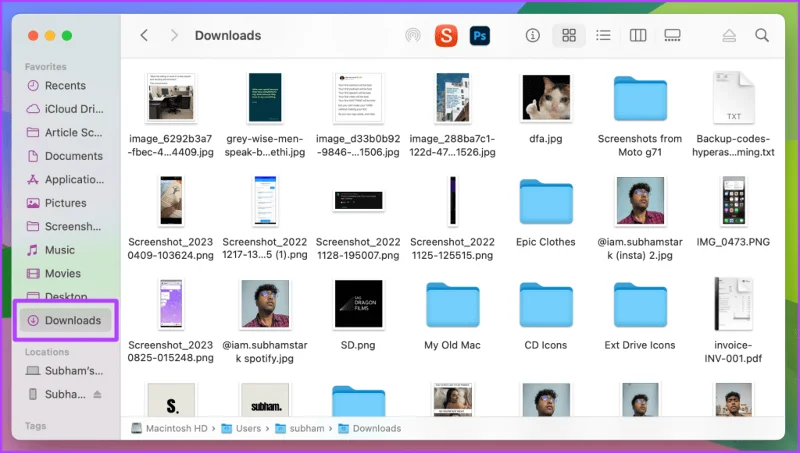Open Movies in sidebar
800x453 pixels.
pyautogui.click(x=64, y=273)
